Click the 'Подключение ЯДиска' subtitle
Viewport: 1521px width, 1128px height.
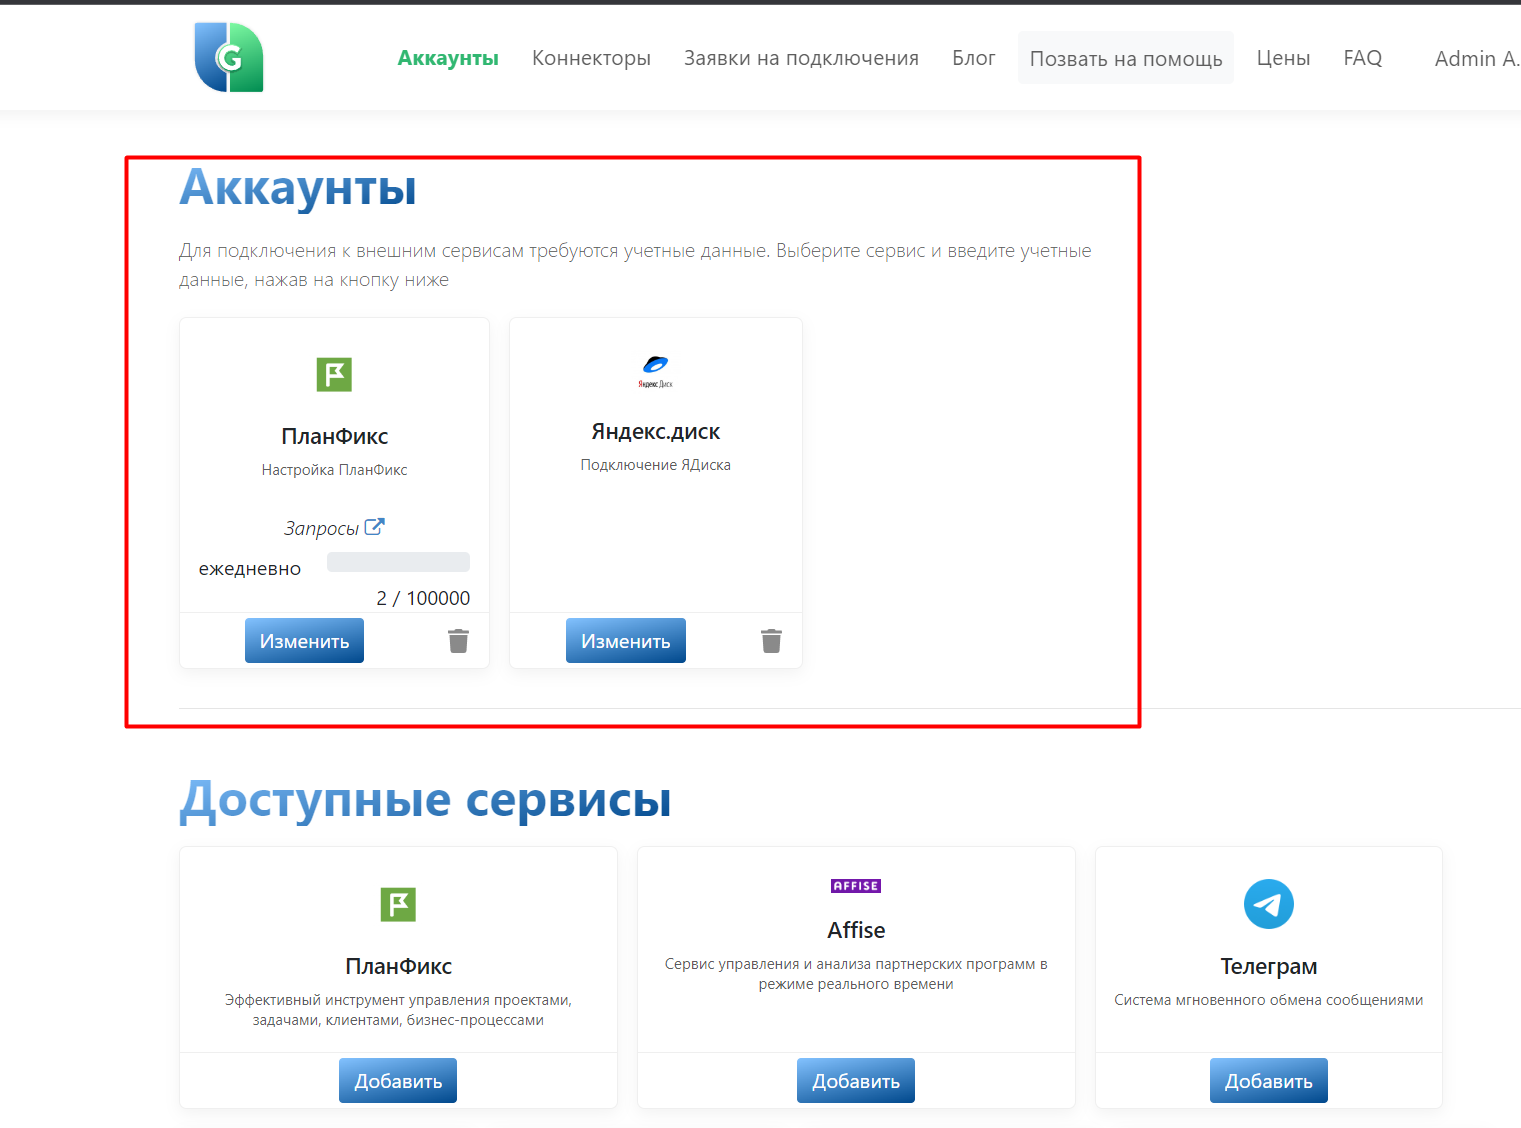click(656, 465)
